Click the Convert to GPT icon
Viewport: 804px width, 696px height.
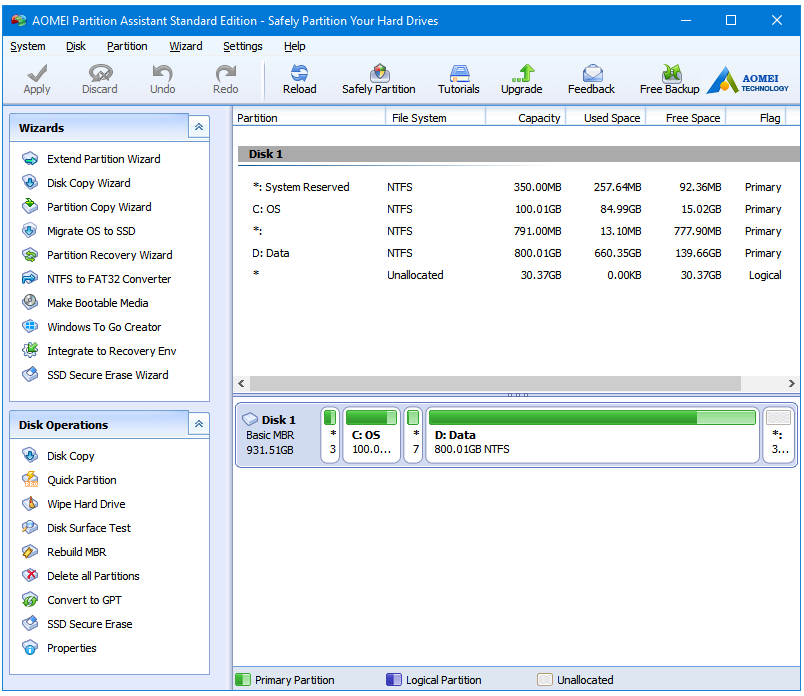click(x=30, y=600)
